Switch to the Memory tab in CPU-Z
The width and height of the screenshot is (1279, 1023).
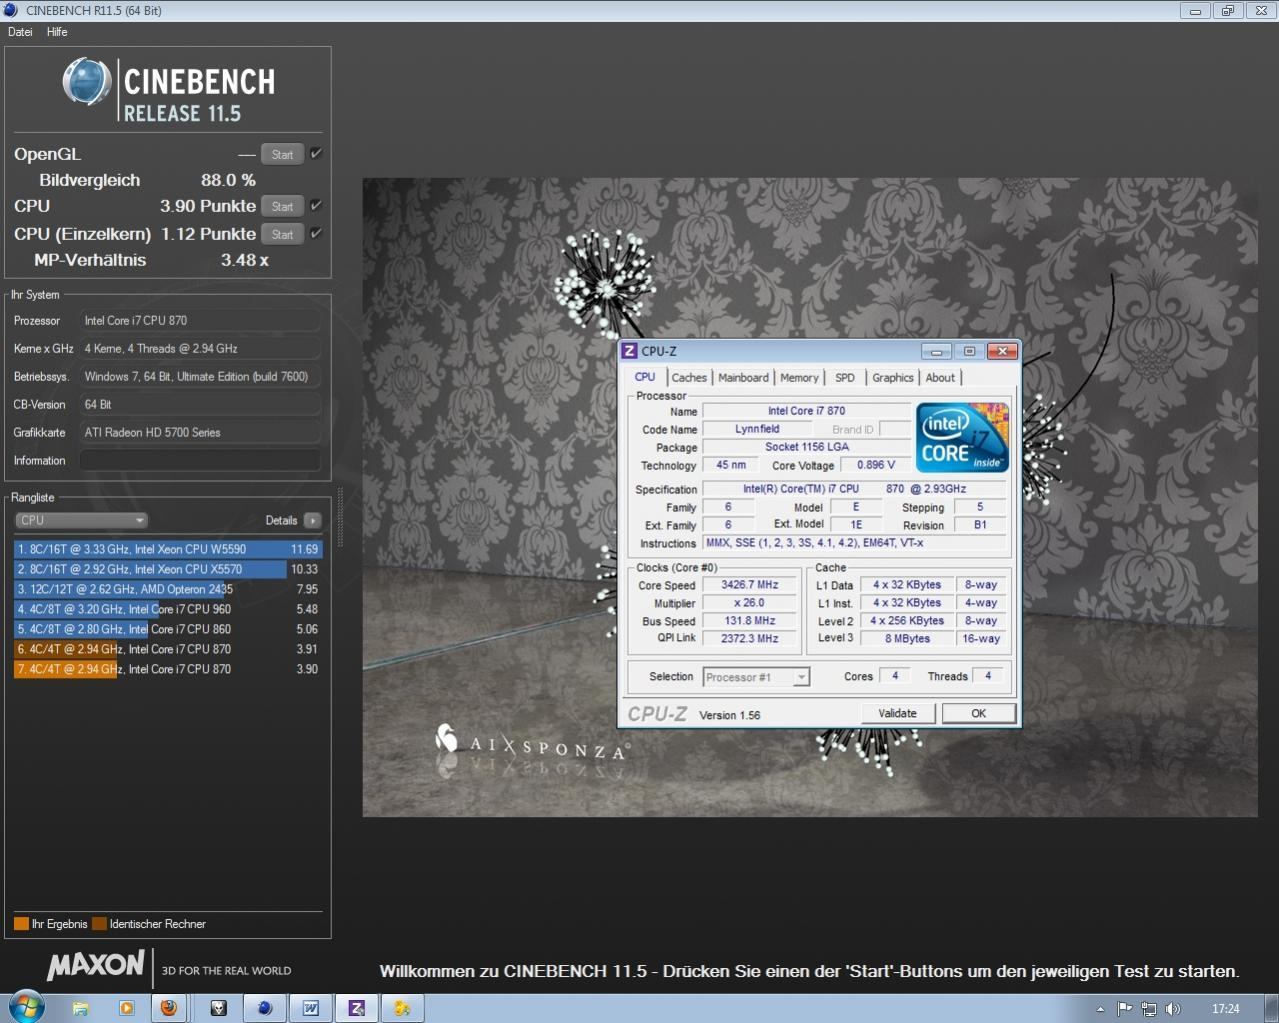coord(799,378)
